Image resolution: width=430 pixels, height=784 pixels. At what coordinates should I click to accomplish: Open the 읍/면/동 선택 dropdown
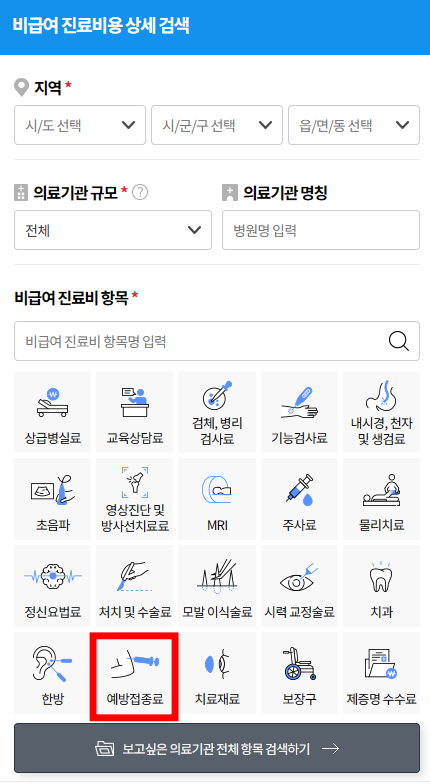coord(354,125)
